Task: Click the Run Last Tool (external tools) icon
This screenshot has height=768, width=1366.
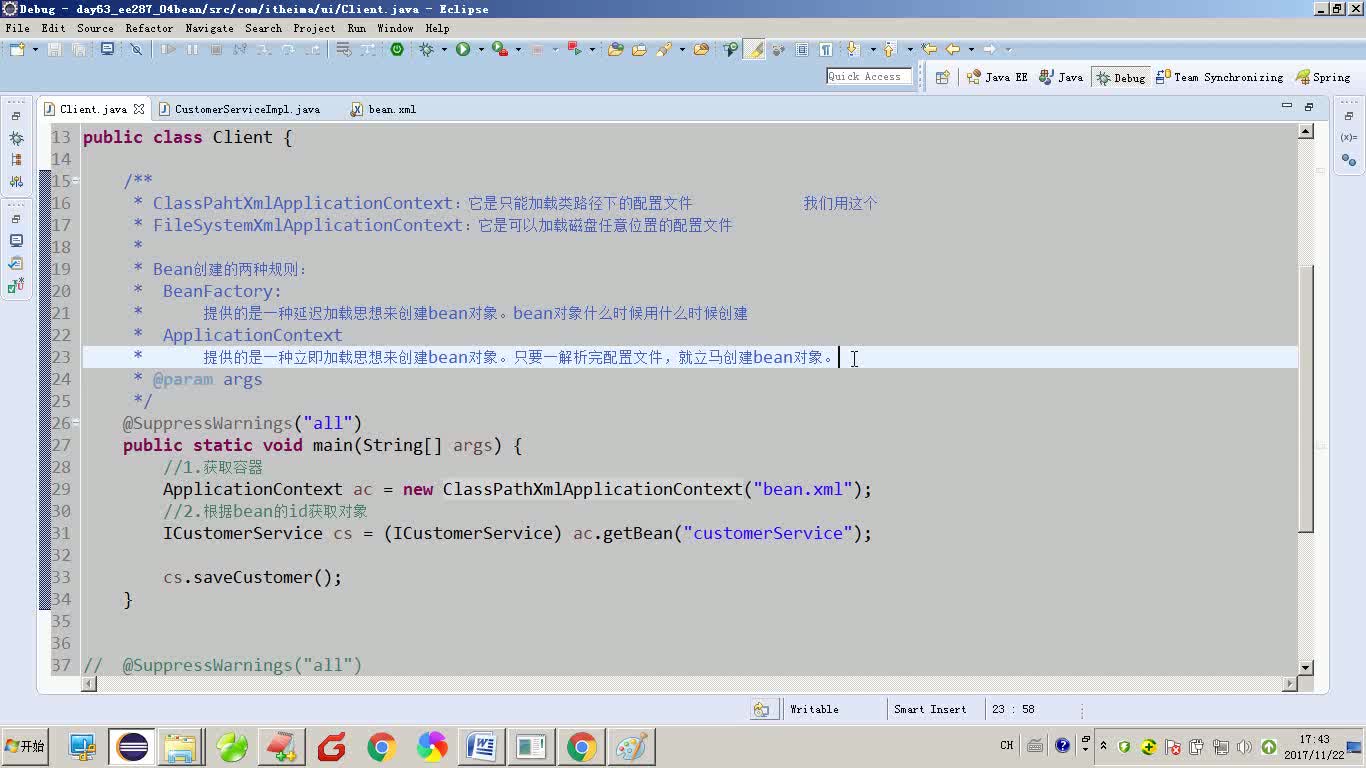Action: tap(499, 49)
